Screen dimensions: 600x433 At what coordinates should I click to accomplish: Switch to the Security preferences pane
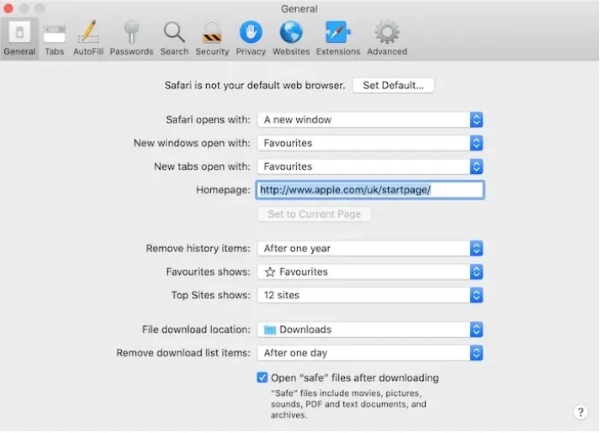coord(212,37)
